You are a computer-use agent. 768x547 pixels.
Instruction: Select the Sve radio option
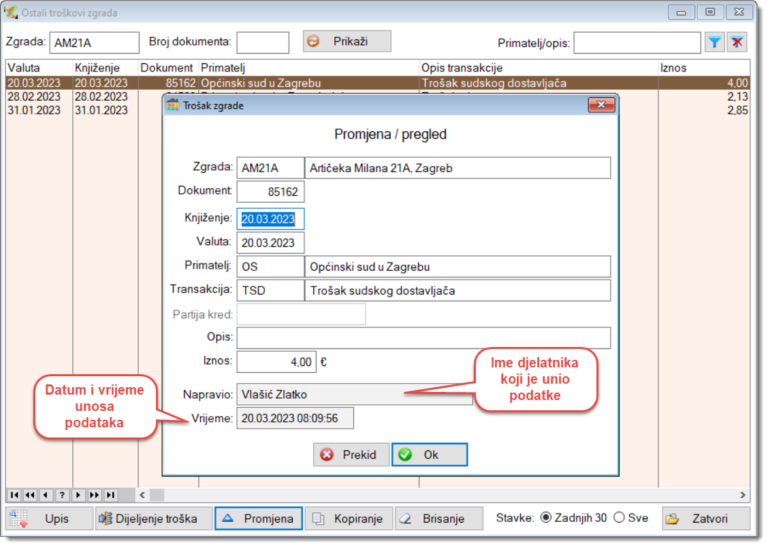619,518
